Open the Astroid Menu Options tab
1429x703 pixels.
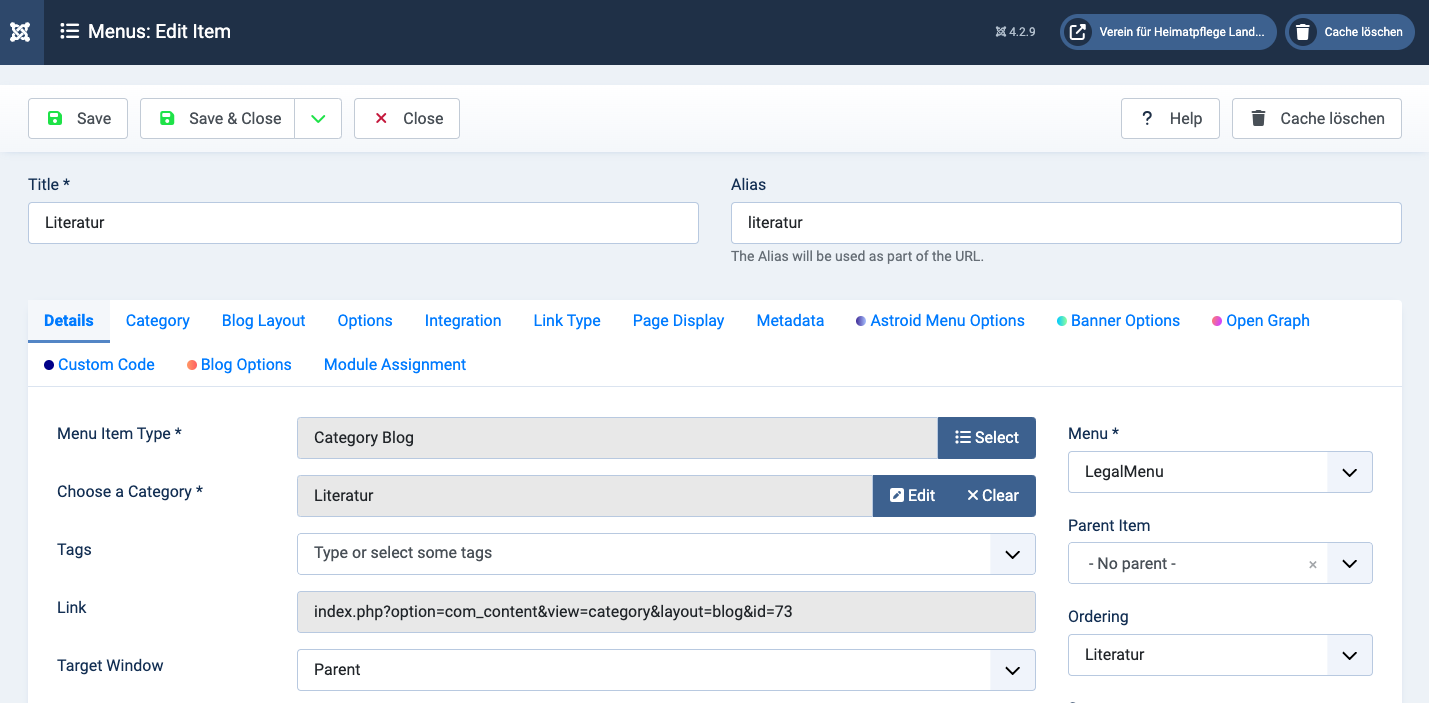pos(946,321)
